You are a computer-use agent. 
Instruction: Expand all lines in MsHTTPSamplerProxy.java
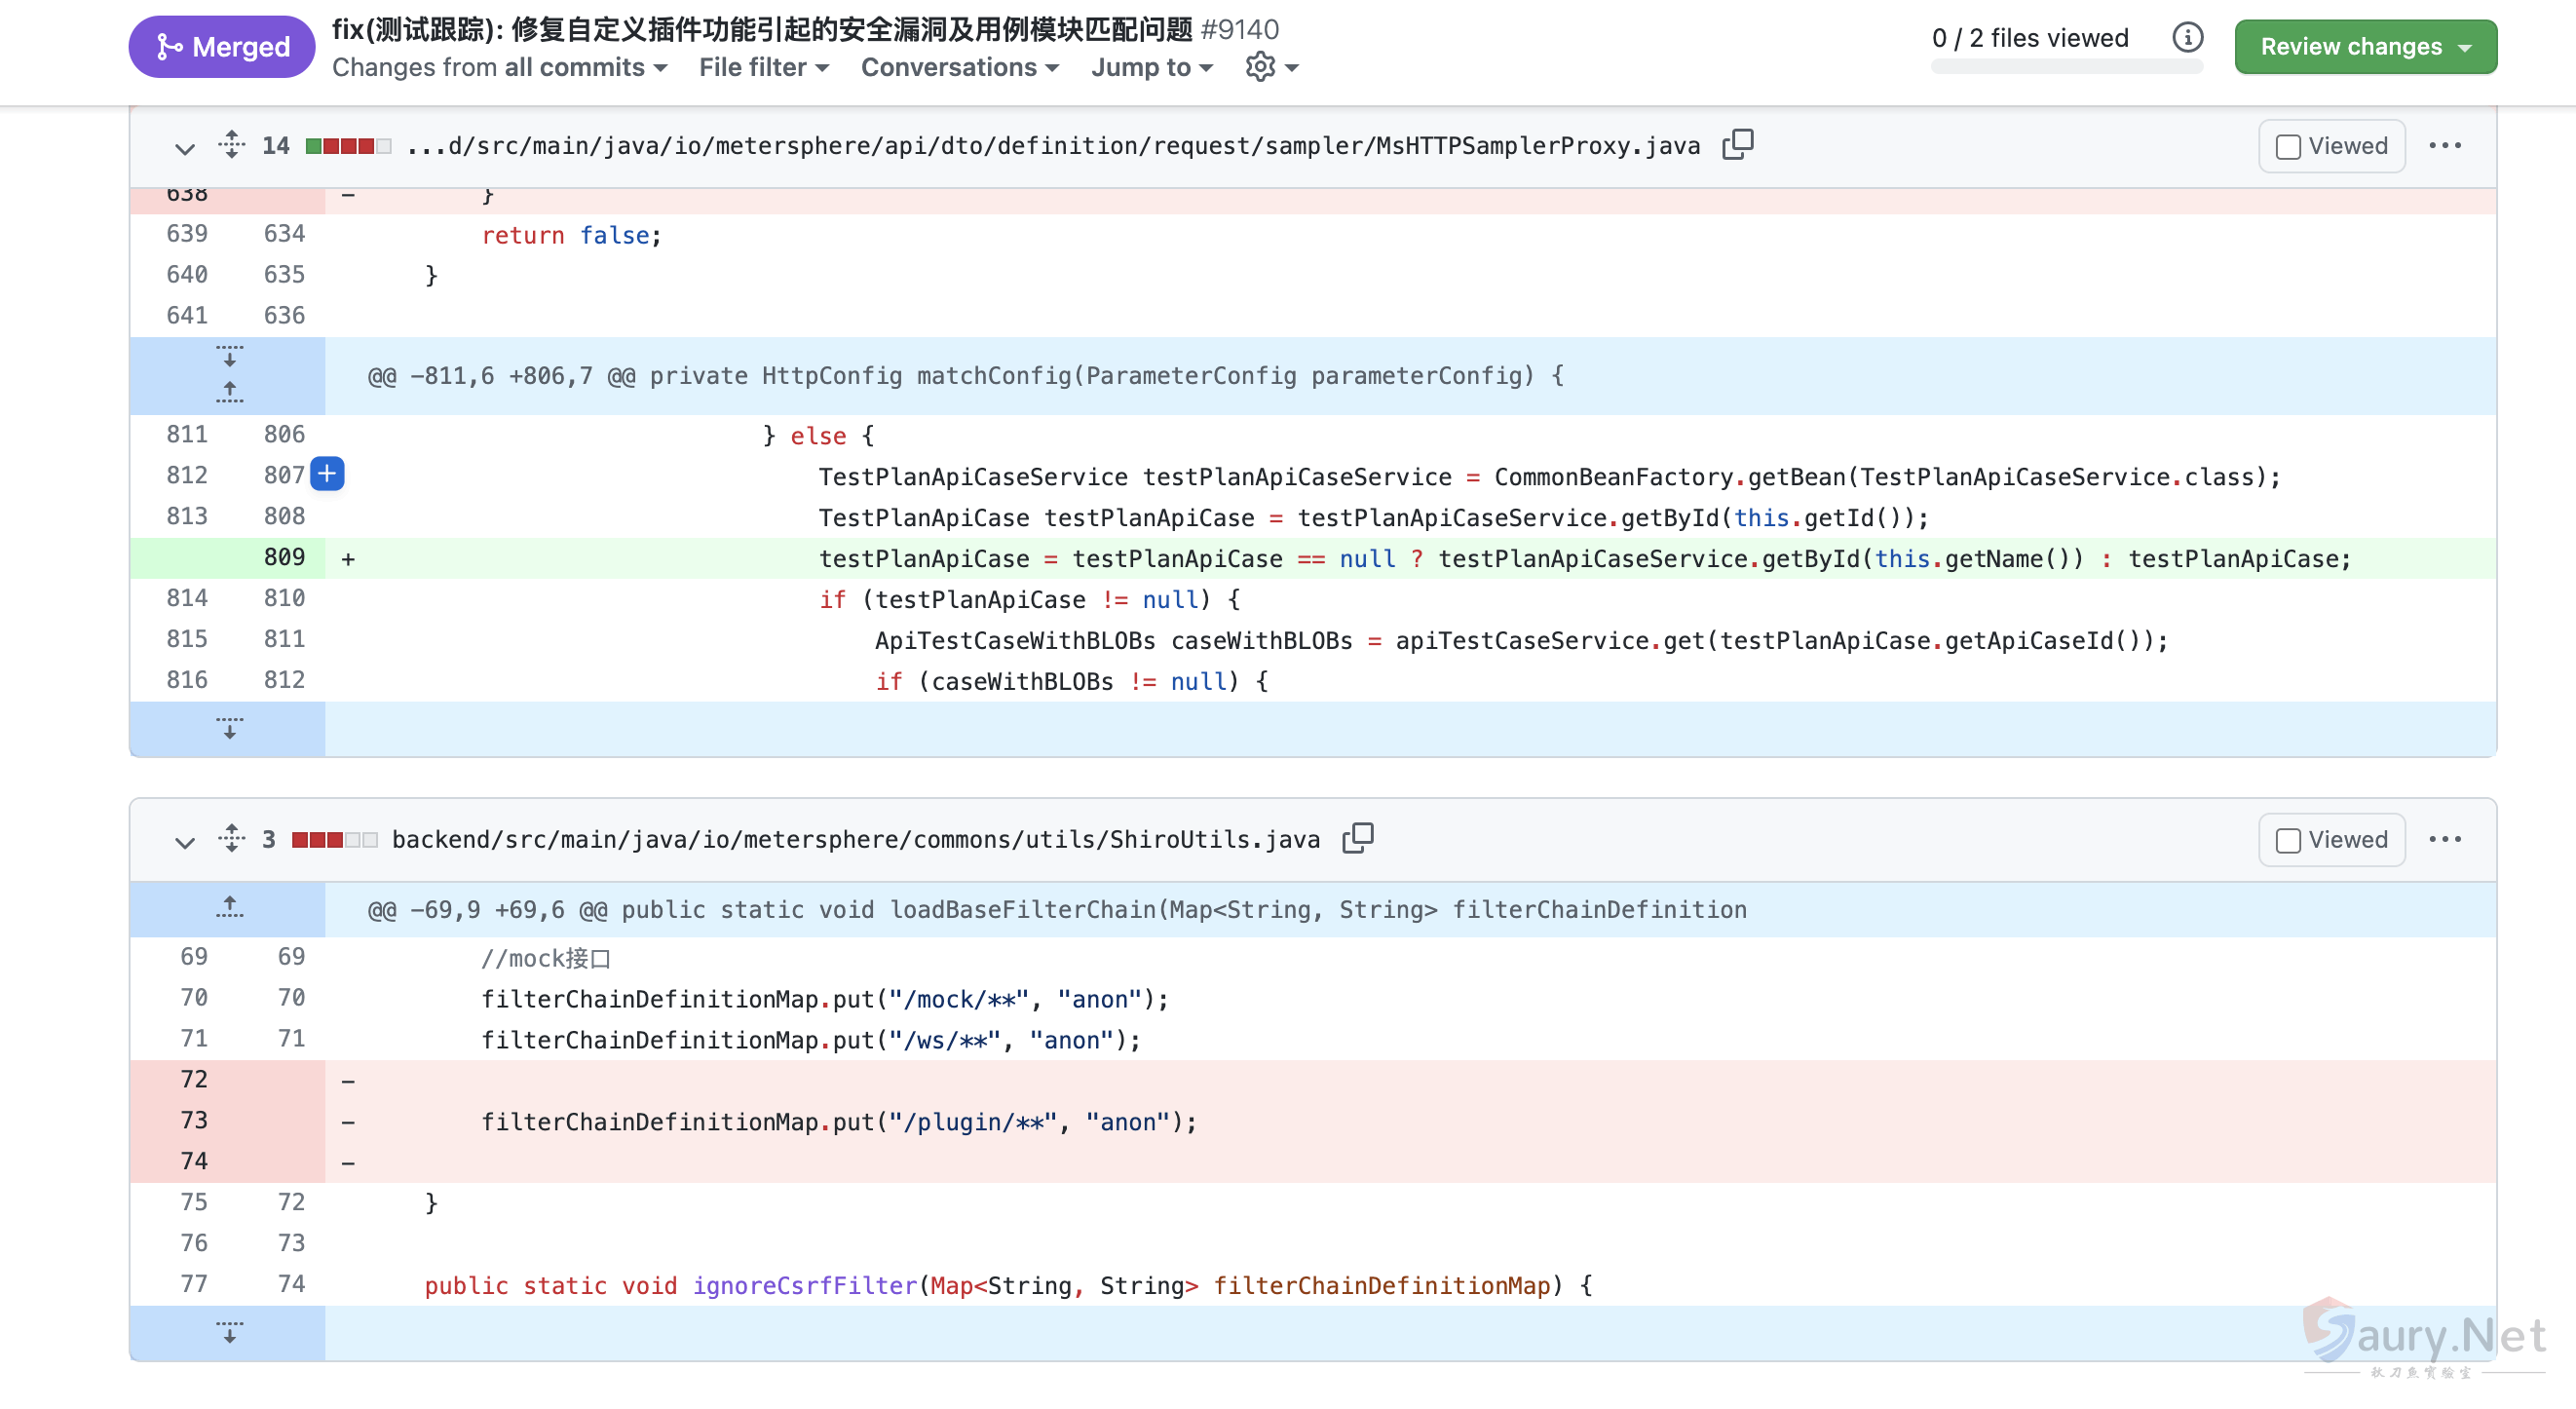(x=232, y=145)
